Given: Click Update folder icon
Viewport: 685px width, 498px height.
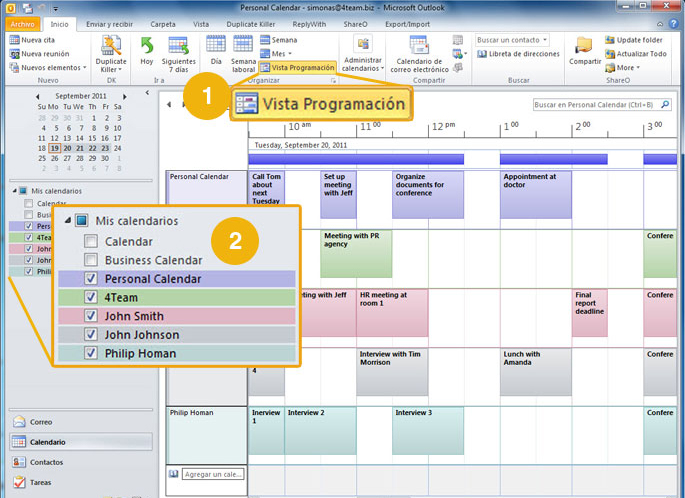Looking at the screenshot, I should (610, 40).
